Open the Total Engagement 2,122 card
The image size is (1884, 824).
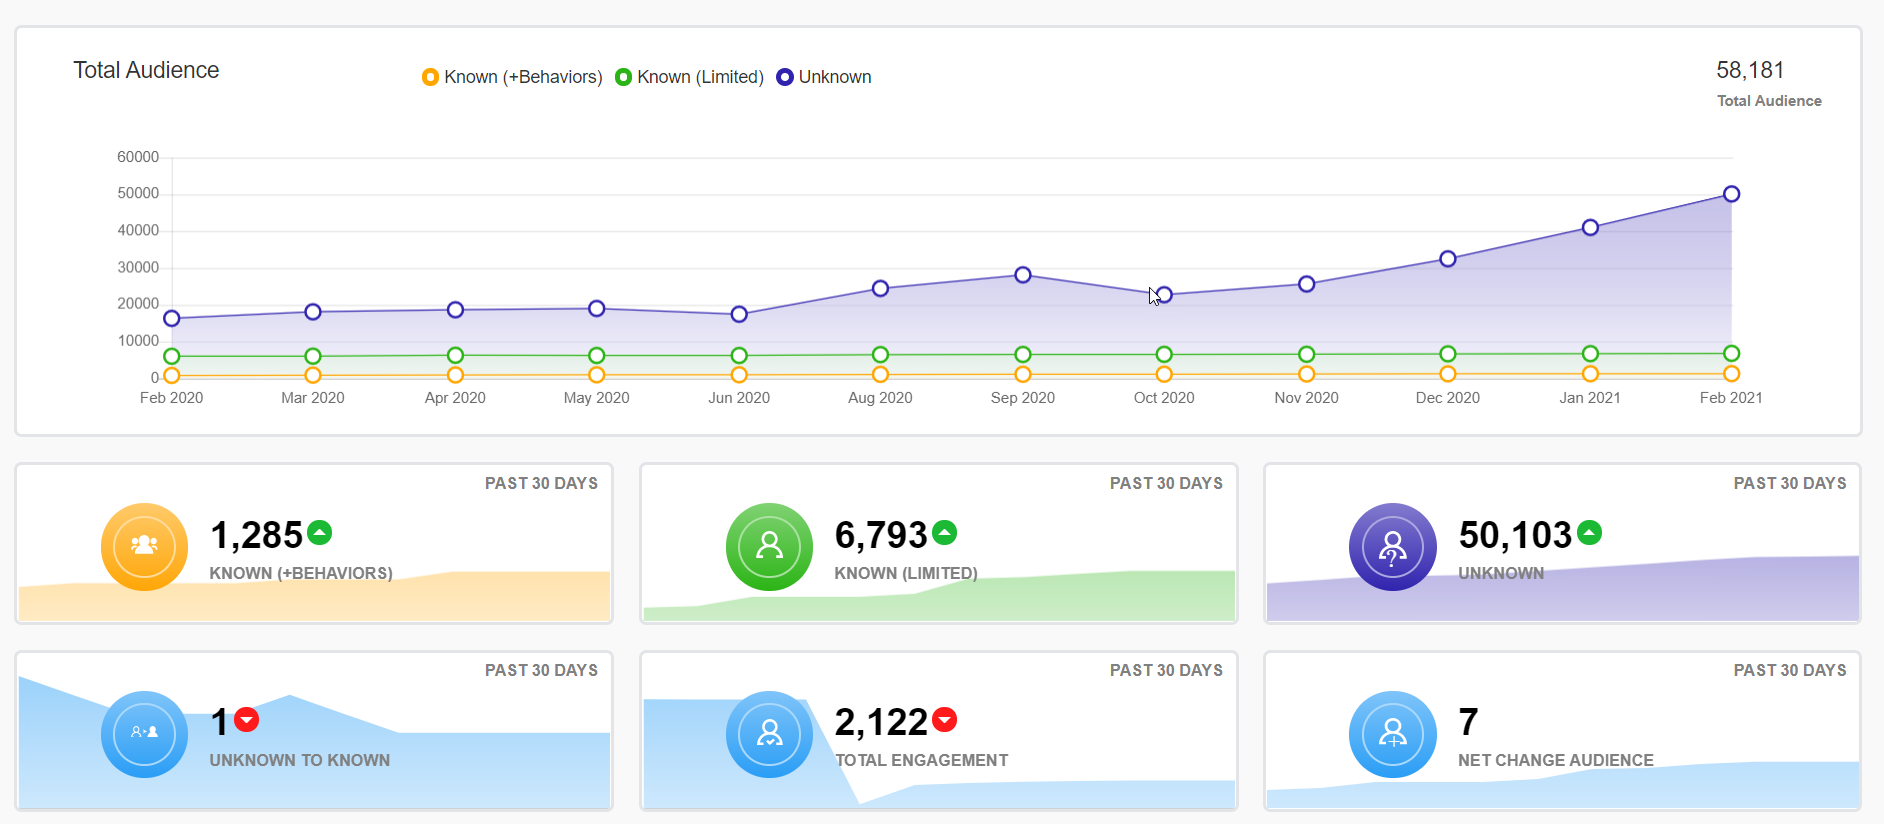[x=939, y=730]
